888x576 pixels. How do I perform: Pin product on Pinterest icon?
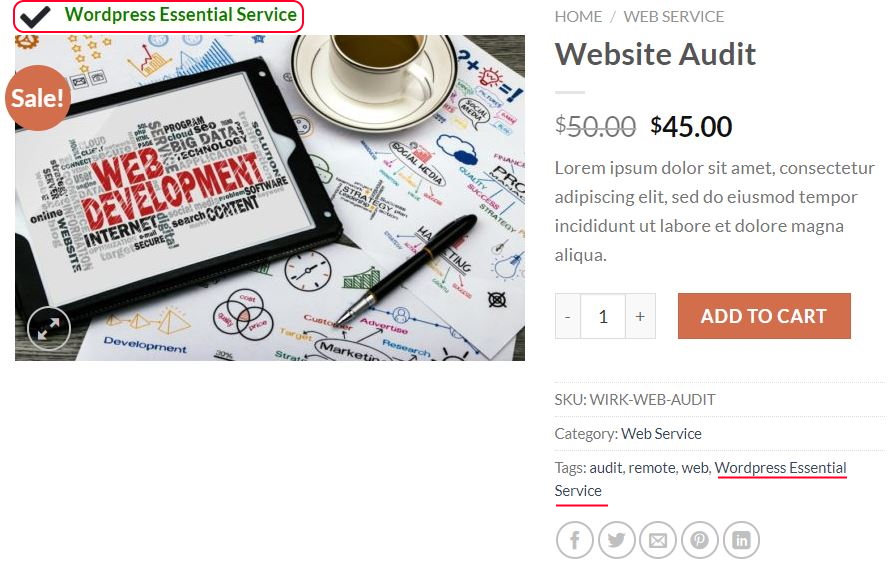click(699, 540)
